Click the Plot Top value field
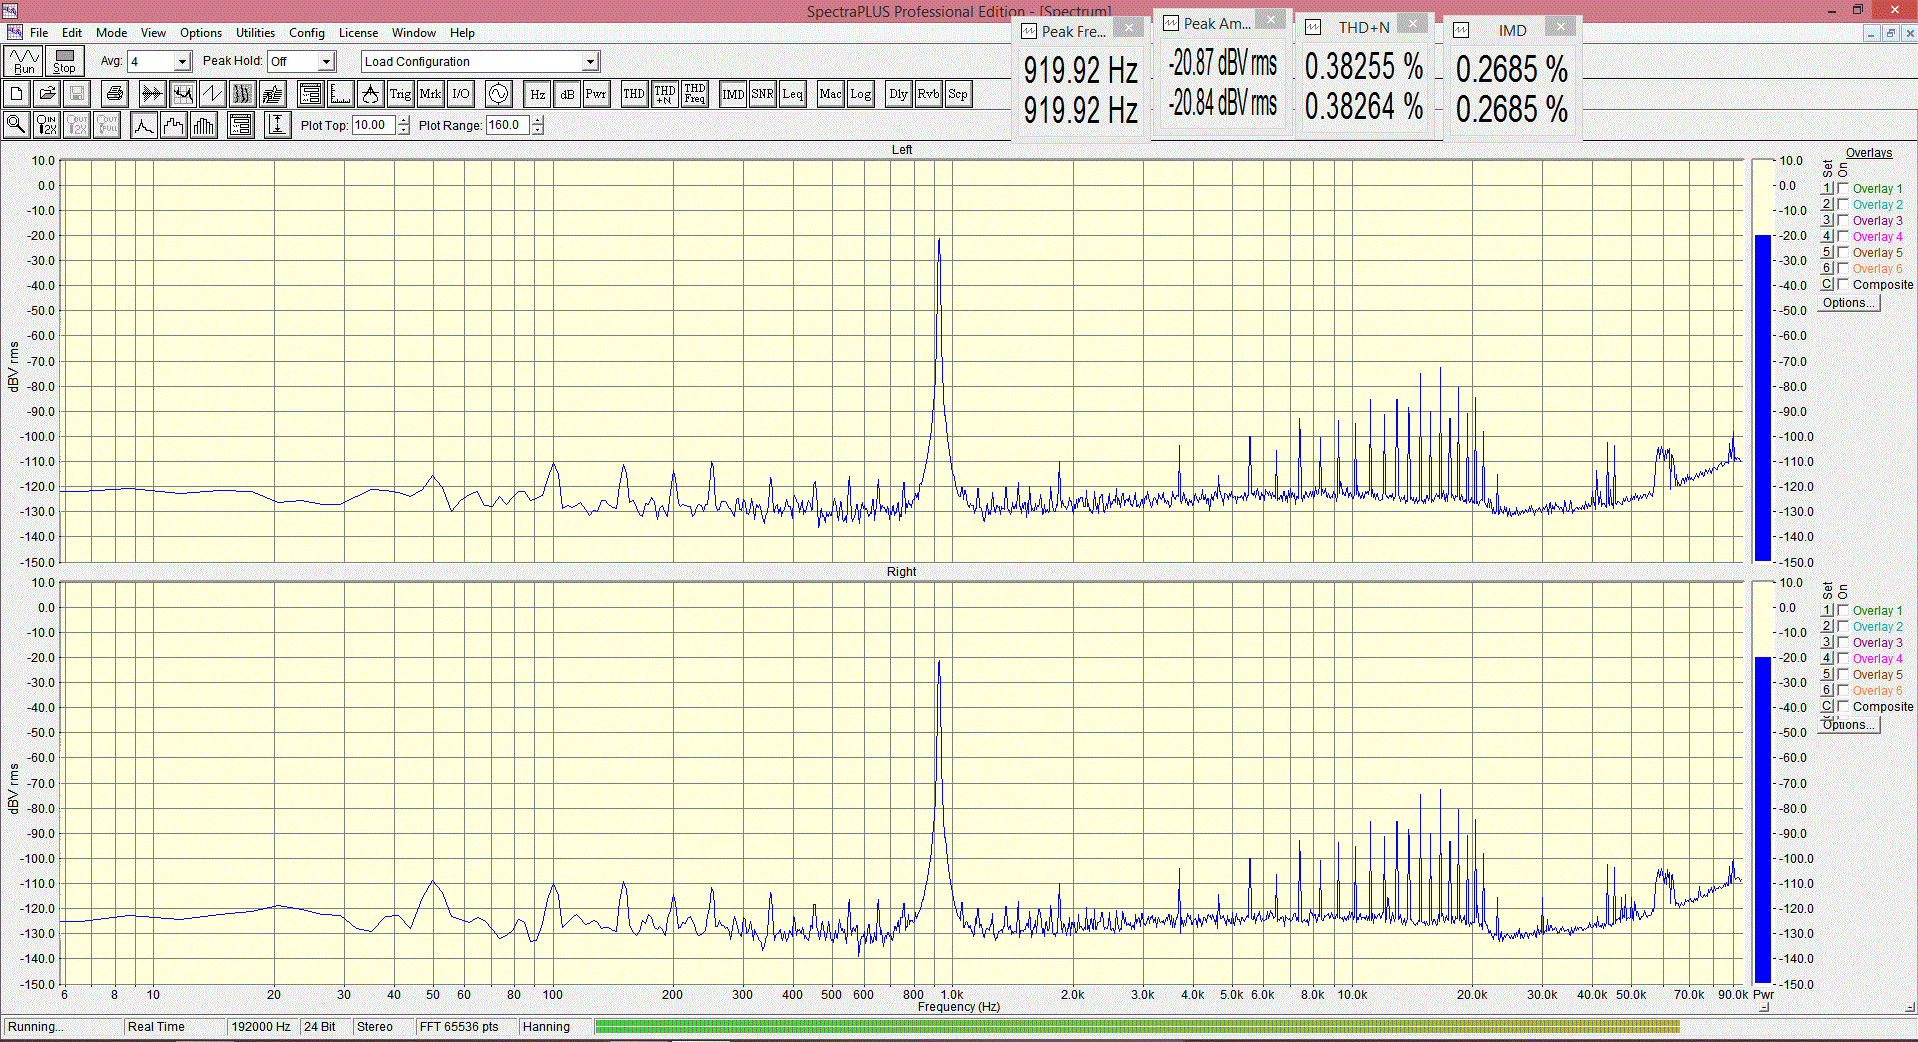This screenshot has width=1918, height=1042. coord(374,125)
